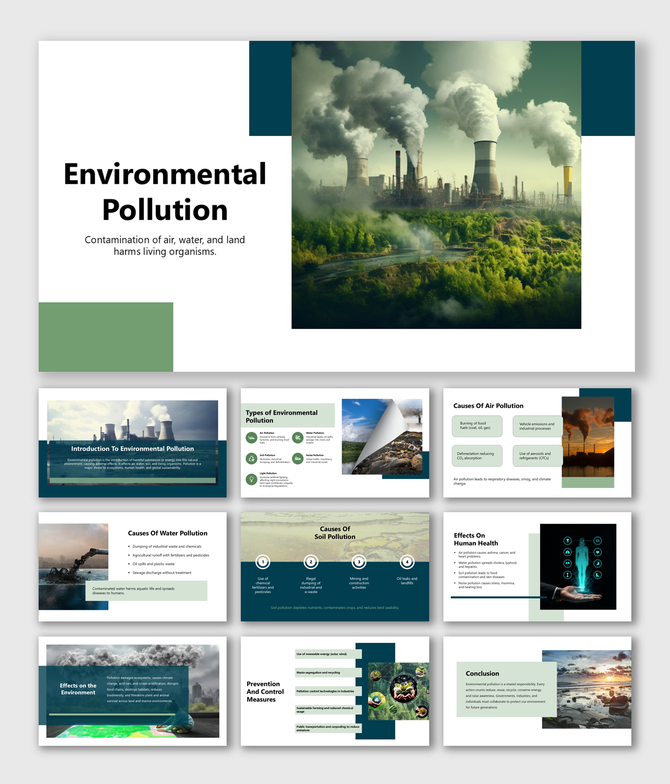Click the holographic human body image
The image size is (670, 784).
[x=578, y=566]
